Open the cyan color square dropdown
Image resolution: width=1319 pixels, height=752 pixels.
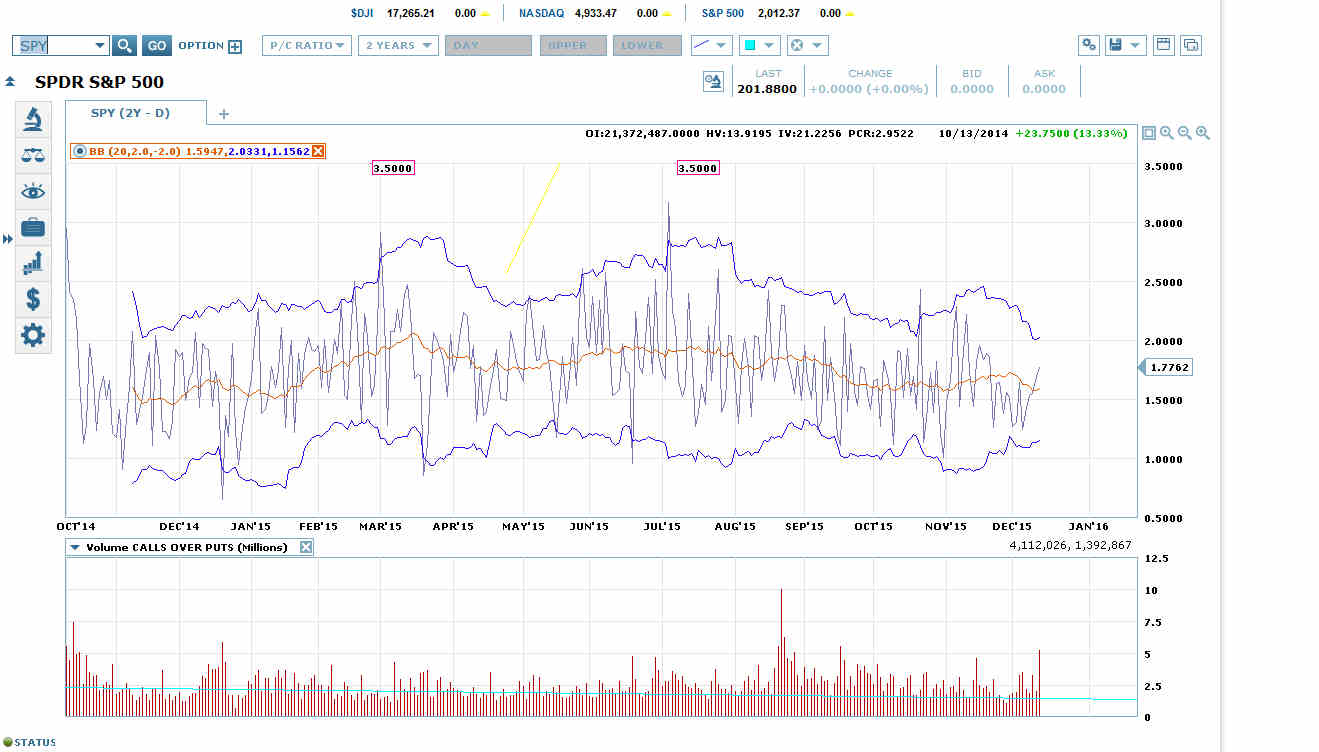pos(768,45)
